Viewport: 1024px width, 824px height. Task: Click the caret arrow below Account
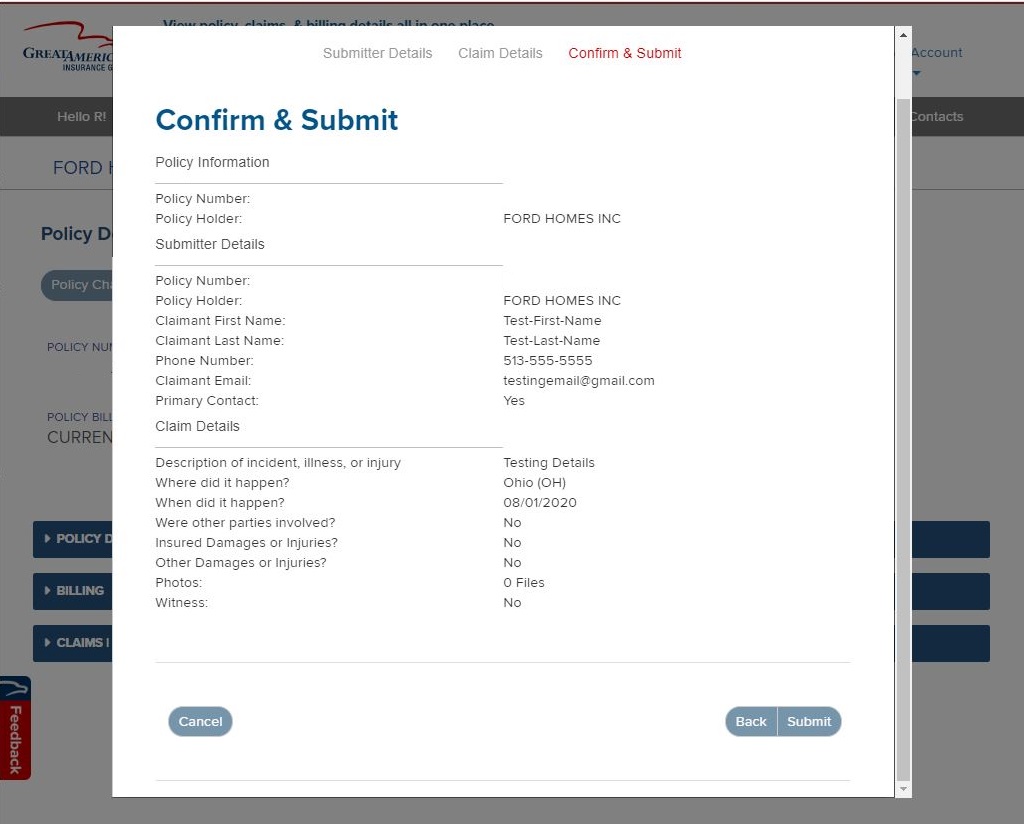click(916, 73)
